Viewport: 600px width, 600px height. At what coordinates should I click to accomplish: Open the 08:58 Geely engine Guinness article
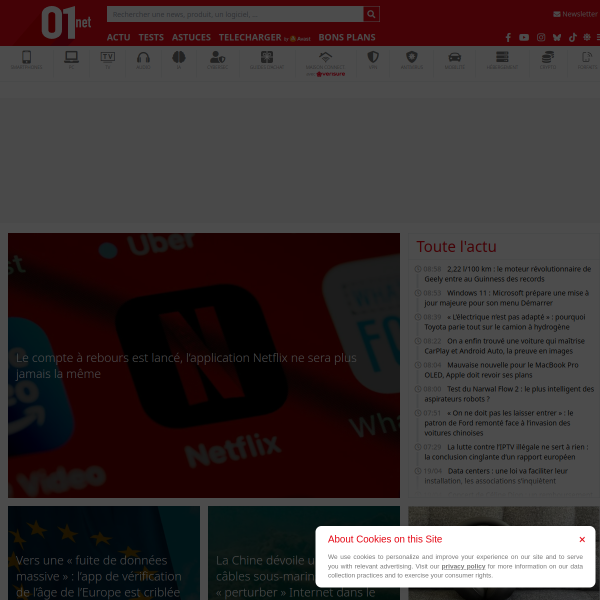tap(507, 274)
